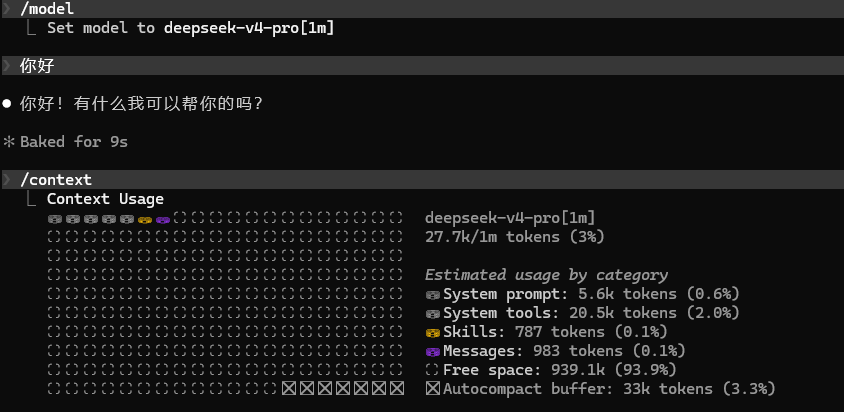The image size is (844, 412).
Task: Select the assistant reply 你好！有什么我可以帮你的吗？
Action: point(142,103)
